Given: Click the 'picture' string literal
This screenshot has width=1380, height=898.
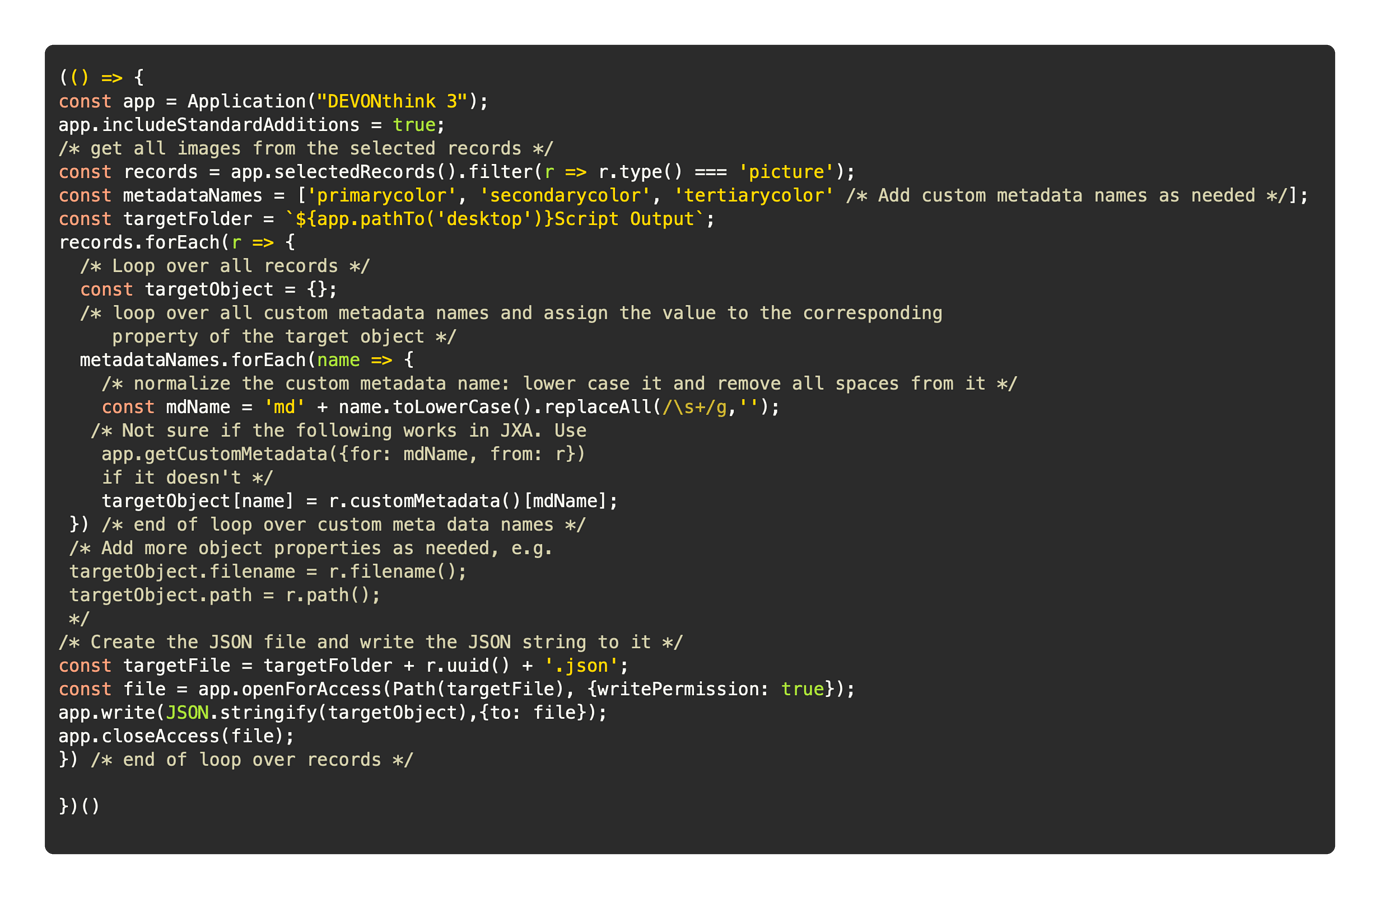Looking at the screenshot, I should click(787, 172).
